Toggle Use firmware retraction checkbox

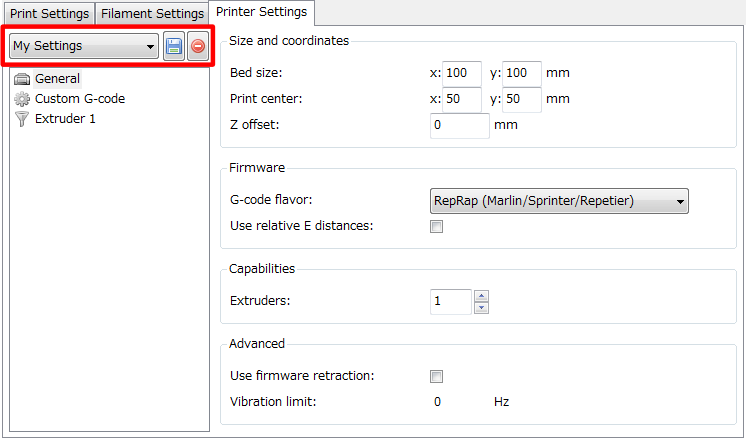436,377
